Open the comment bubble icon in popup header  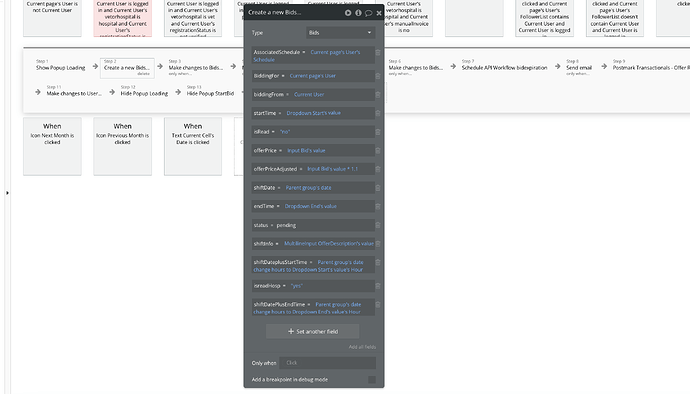coord(369,13)
